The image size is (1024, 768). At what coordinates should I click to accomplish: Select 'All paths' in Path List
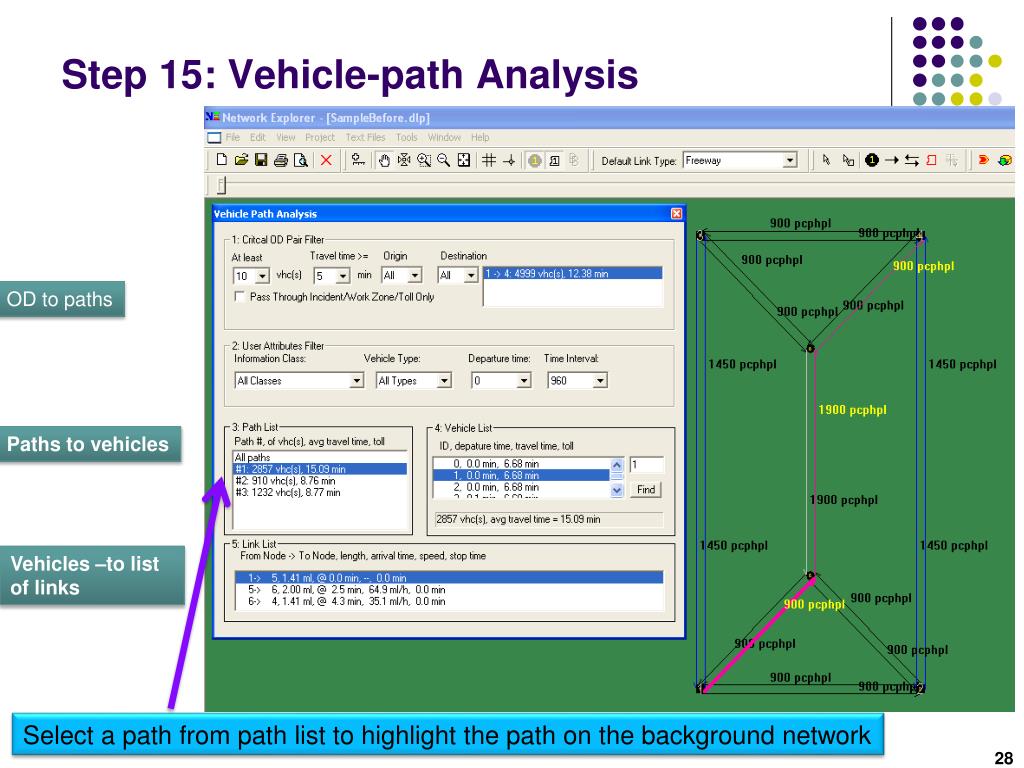[x=320, y=457]
